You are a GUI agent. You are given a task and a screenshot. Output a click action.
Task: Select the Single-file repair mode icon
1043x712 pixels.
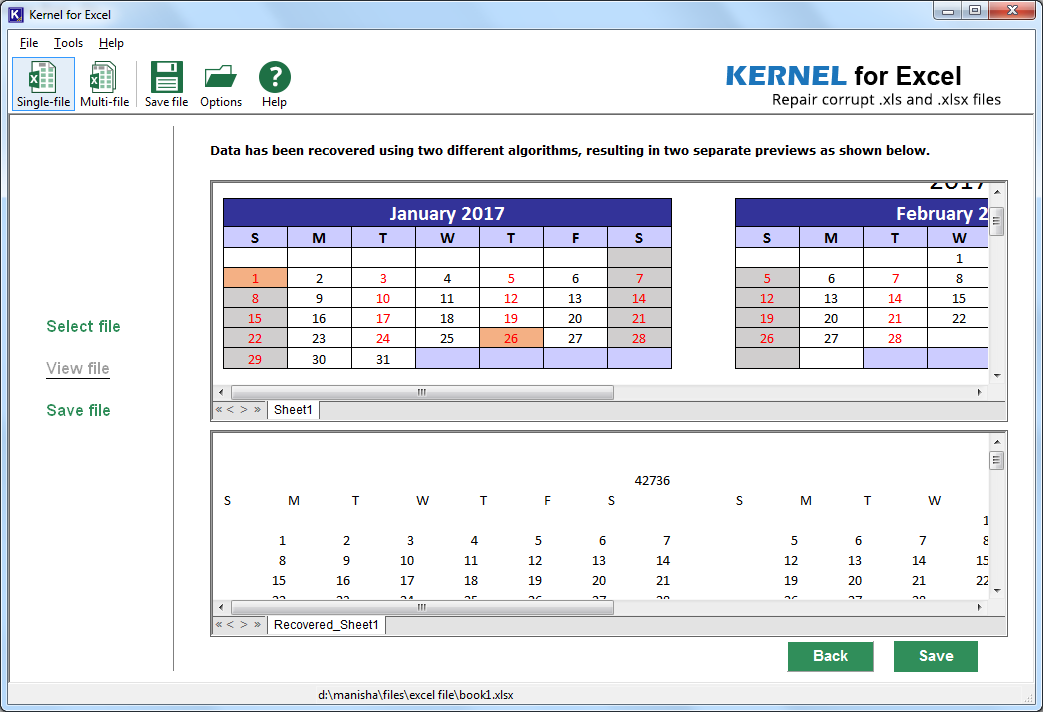click(43, 84)
